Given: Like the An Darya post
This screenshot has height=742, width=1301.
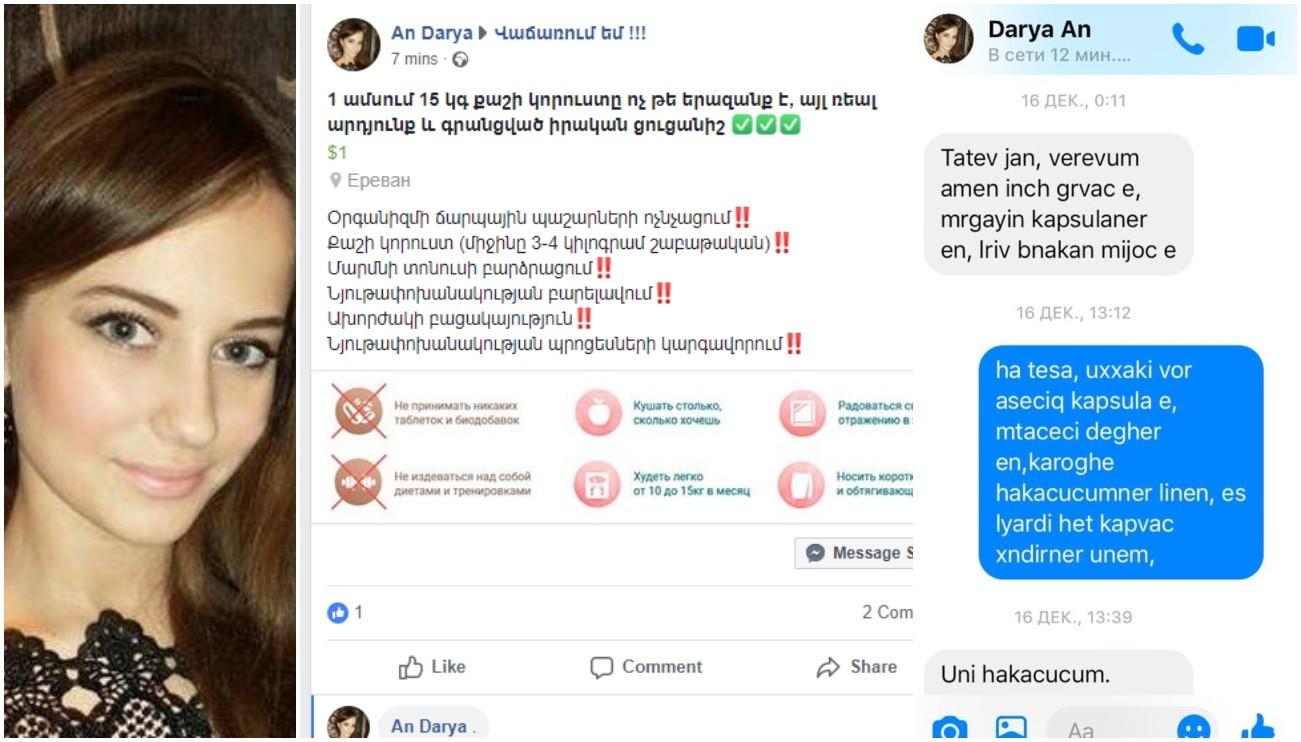Looking at the screenshot, I should click(432, 667).
